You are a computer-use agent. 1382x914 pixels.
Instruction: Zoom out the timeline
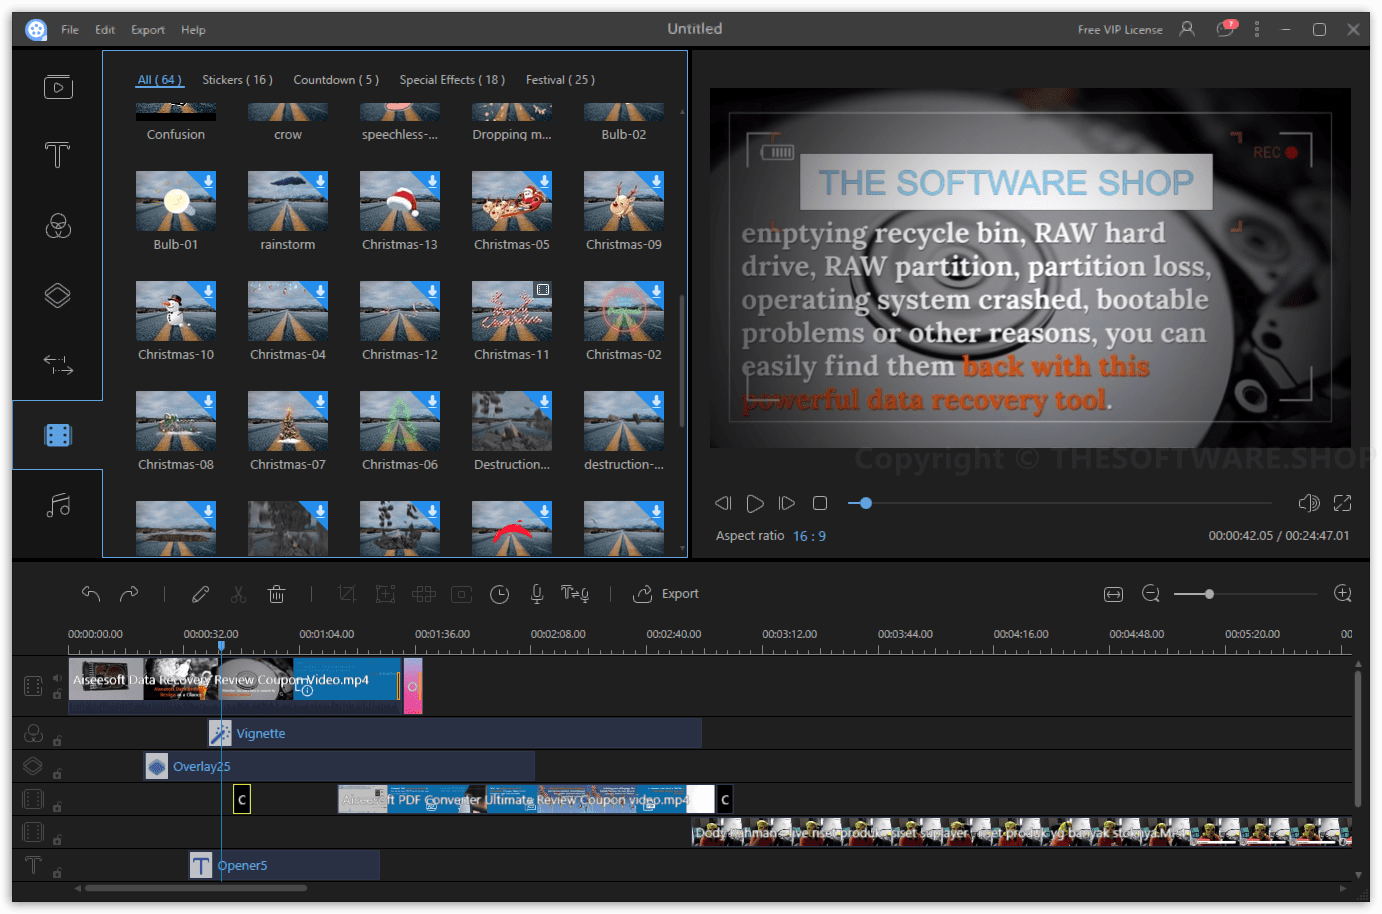point(1151,594)
